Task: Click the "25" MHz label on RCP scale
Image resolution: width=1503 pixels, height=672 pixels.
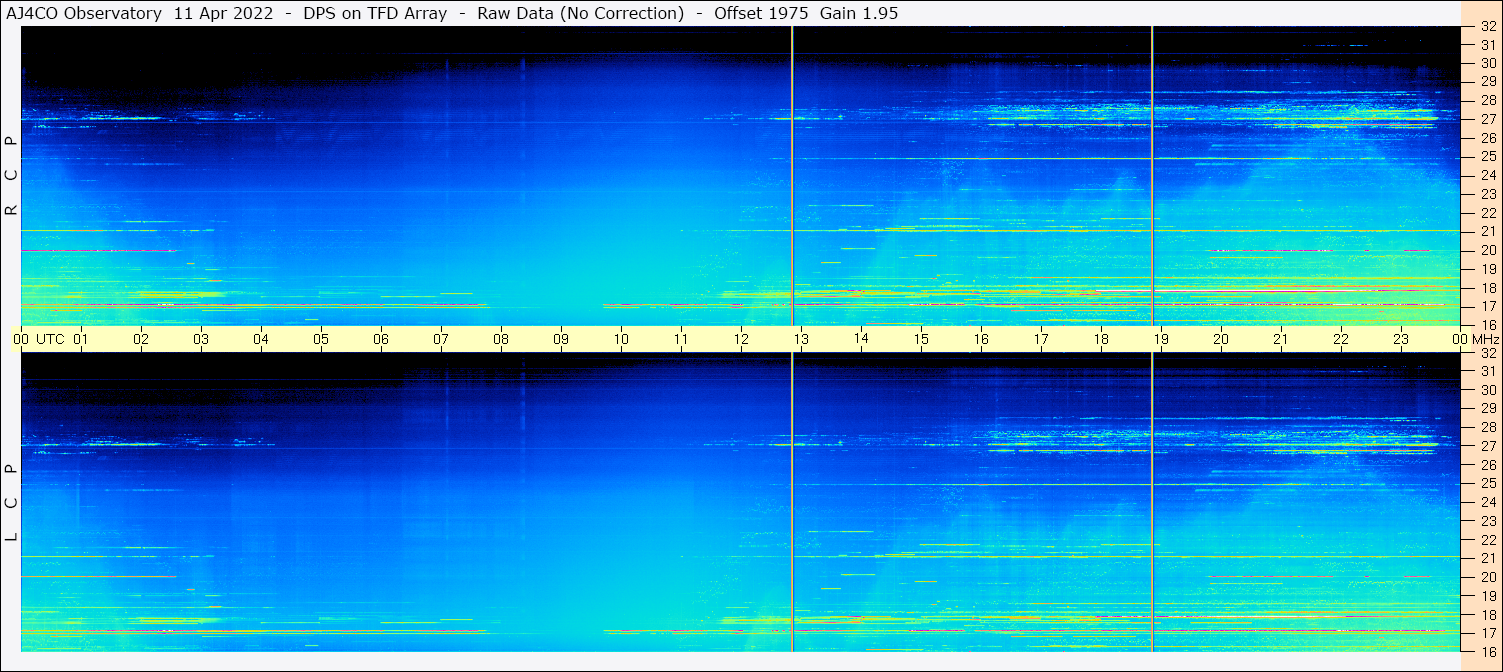Action: pos(1488,157)
